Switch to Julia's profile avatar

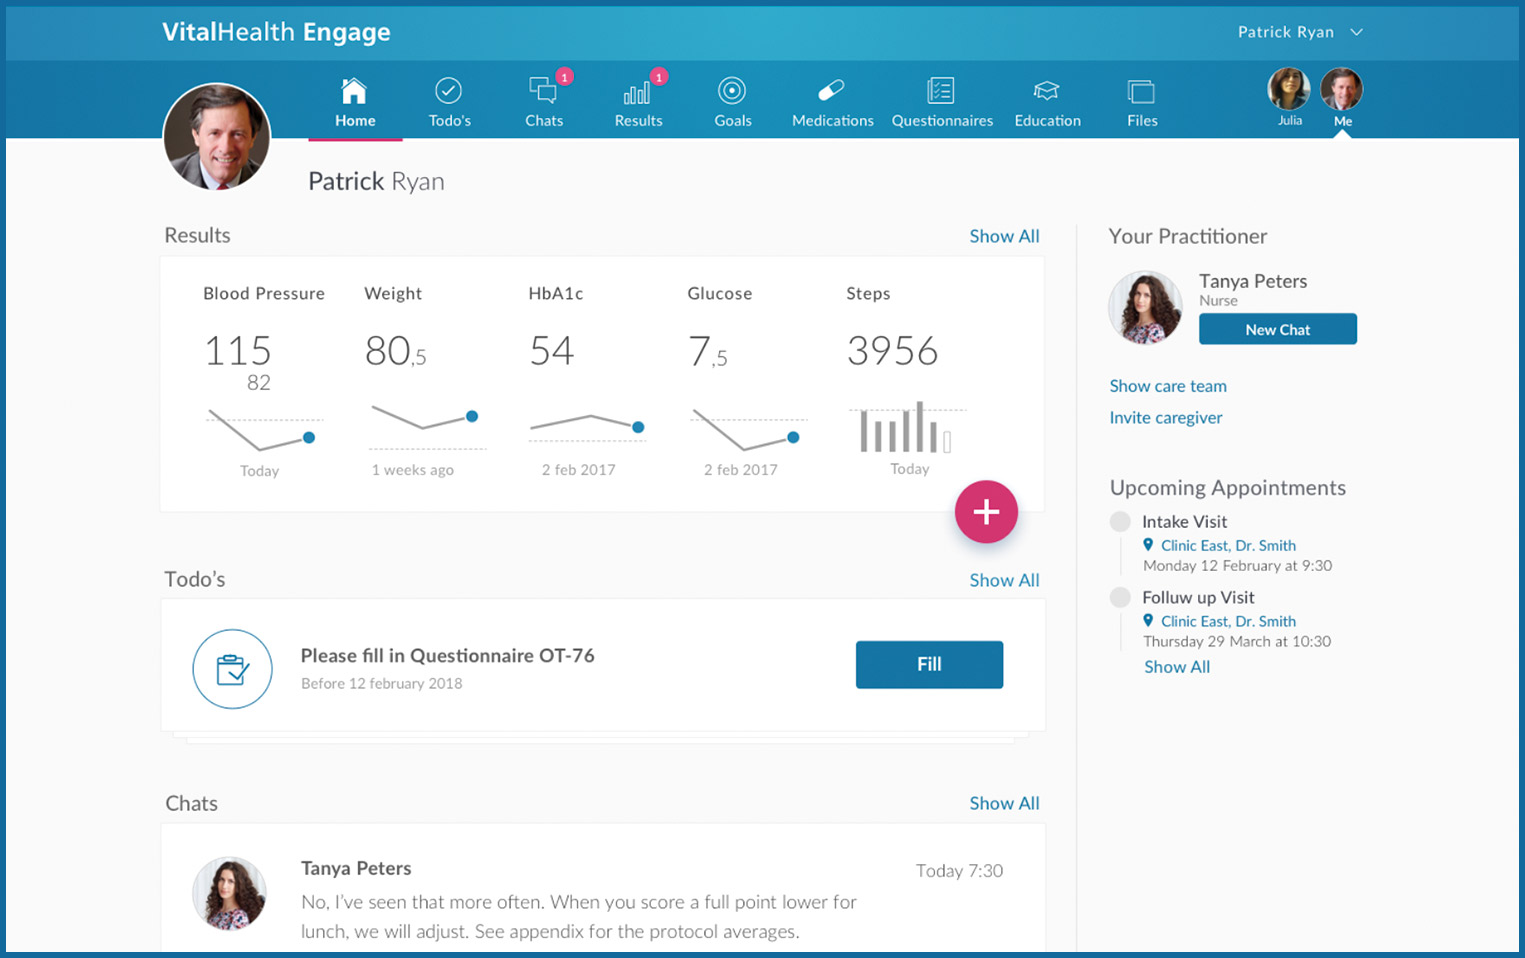click(1289, 89)
